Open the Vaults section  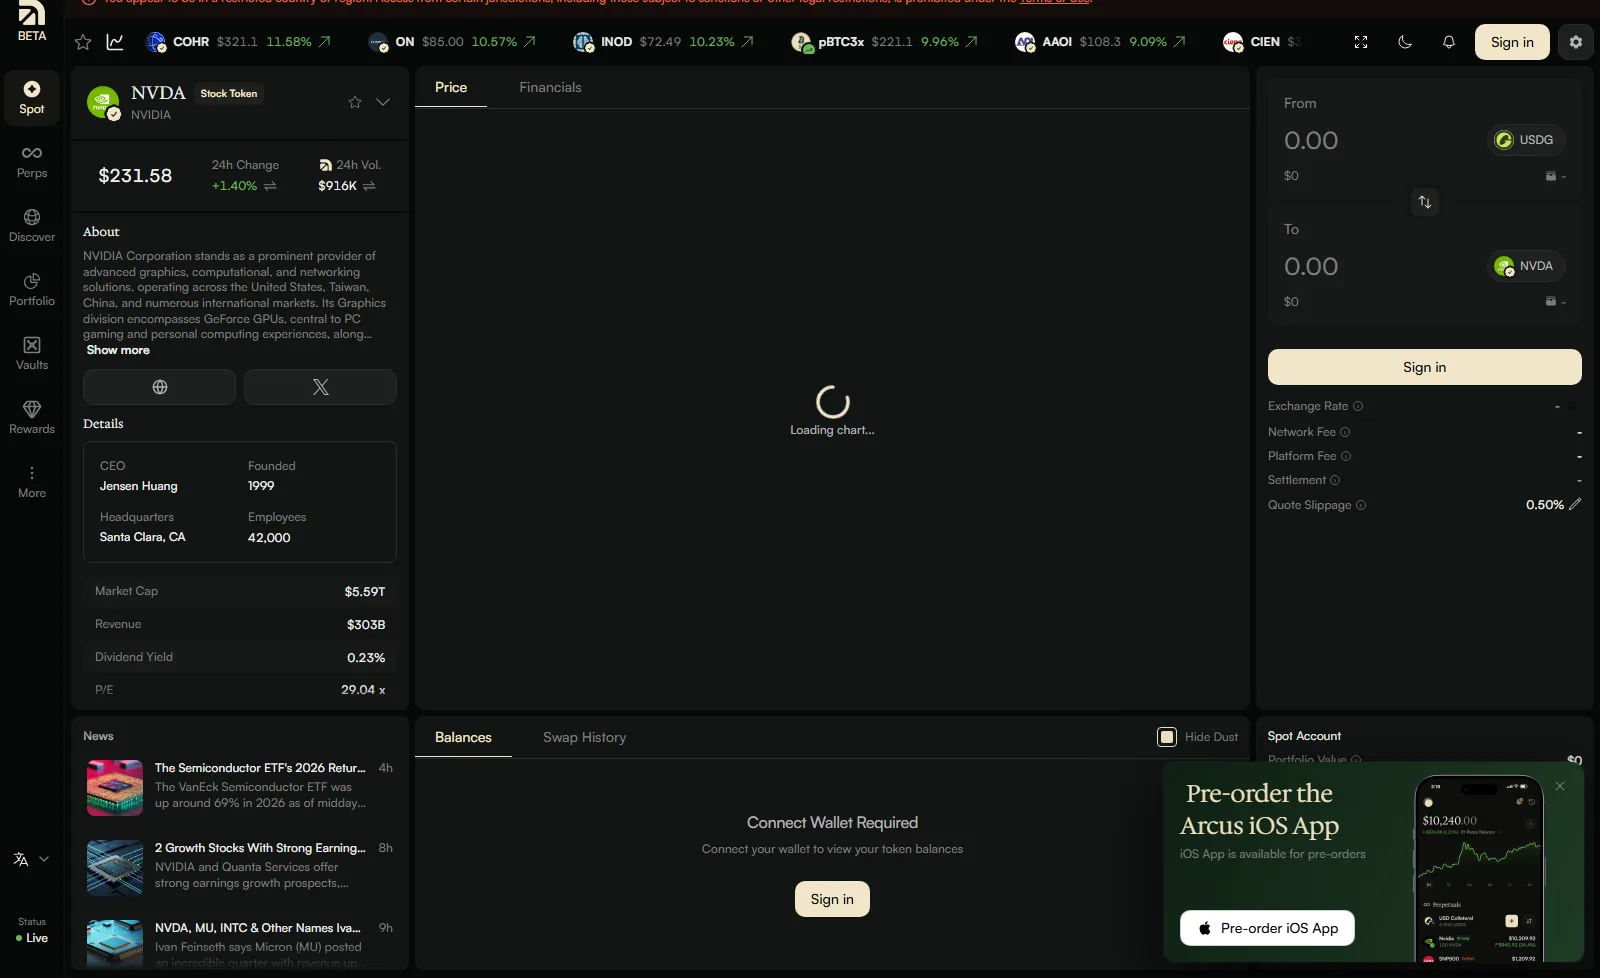coord(32,354)
